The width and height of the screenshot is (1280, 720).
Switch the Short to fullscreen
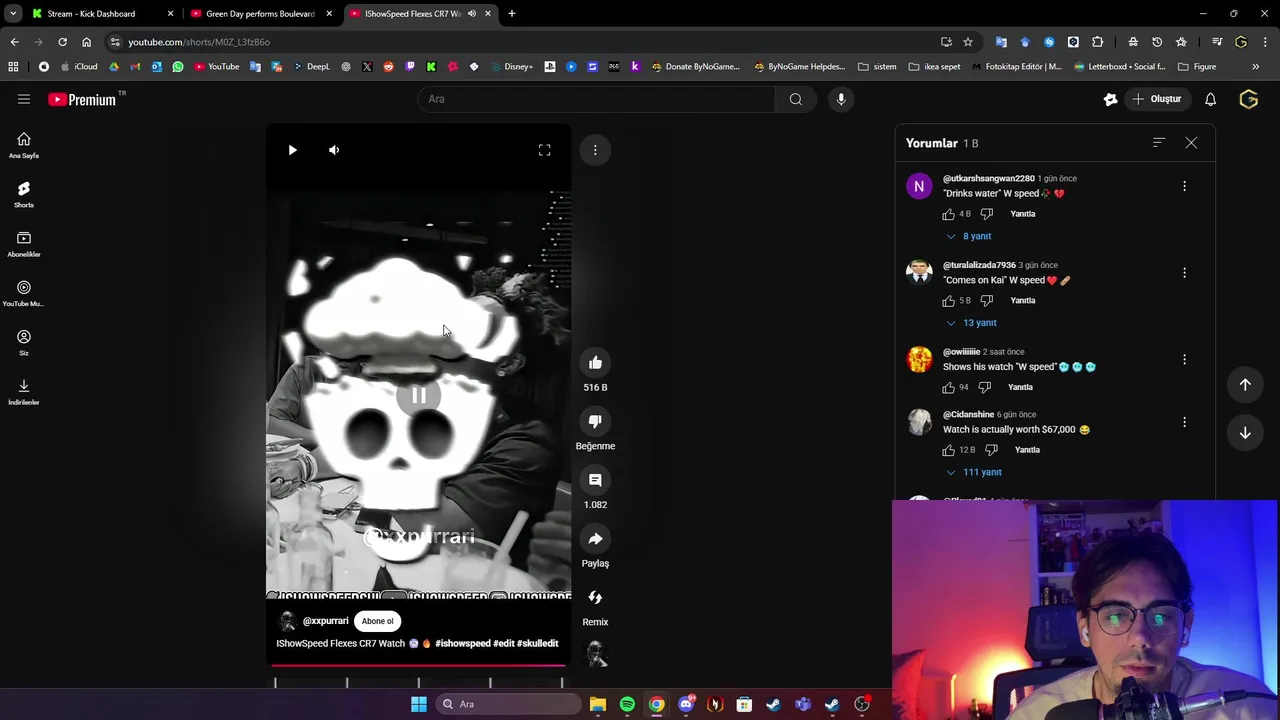pyautogui.click(x=544, y=150)
